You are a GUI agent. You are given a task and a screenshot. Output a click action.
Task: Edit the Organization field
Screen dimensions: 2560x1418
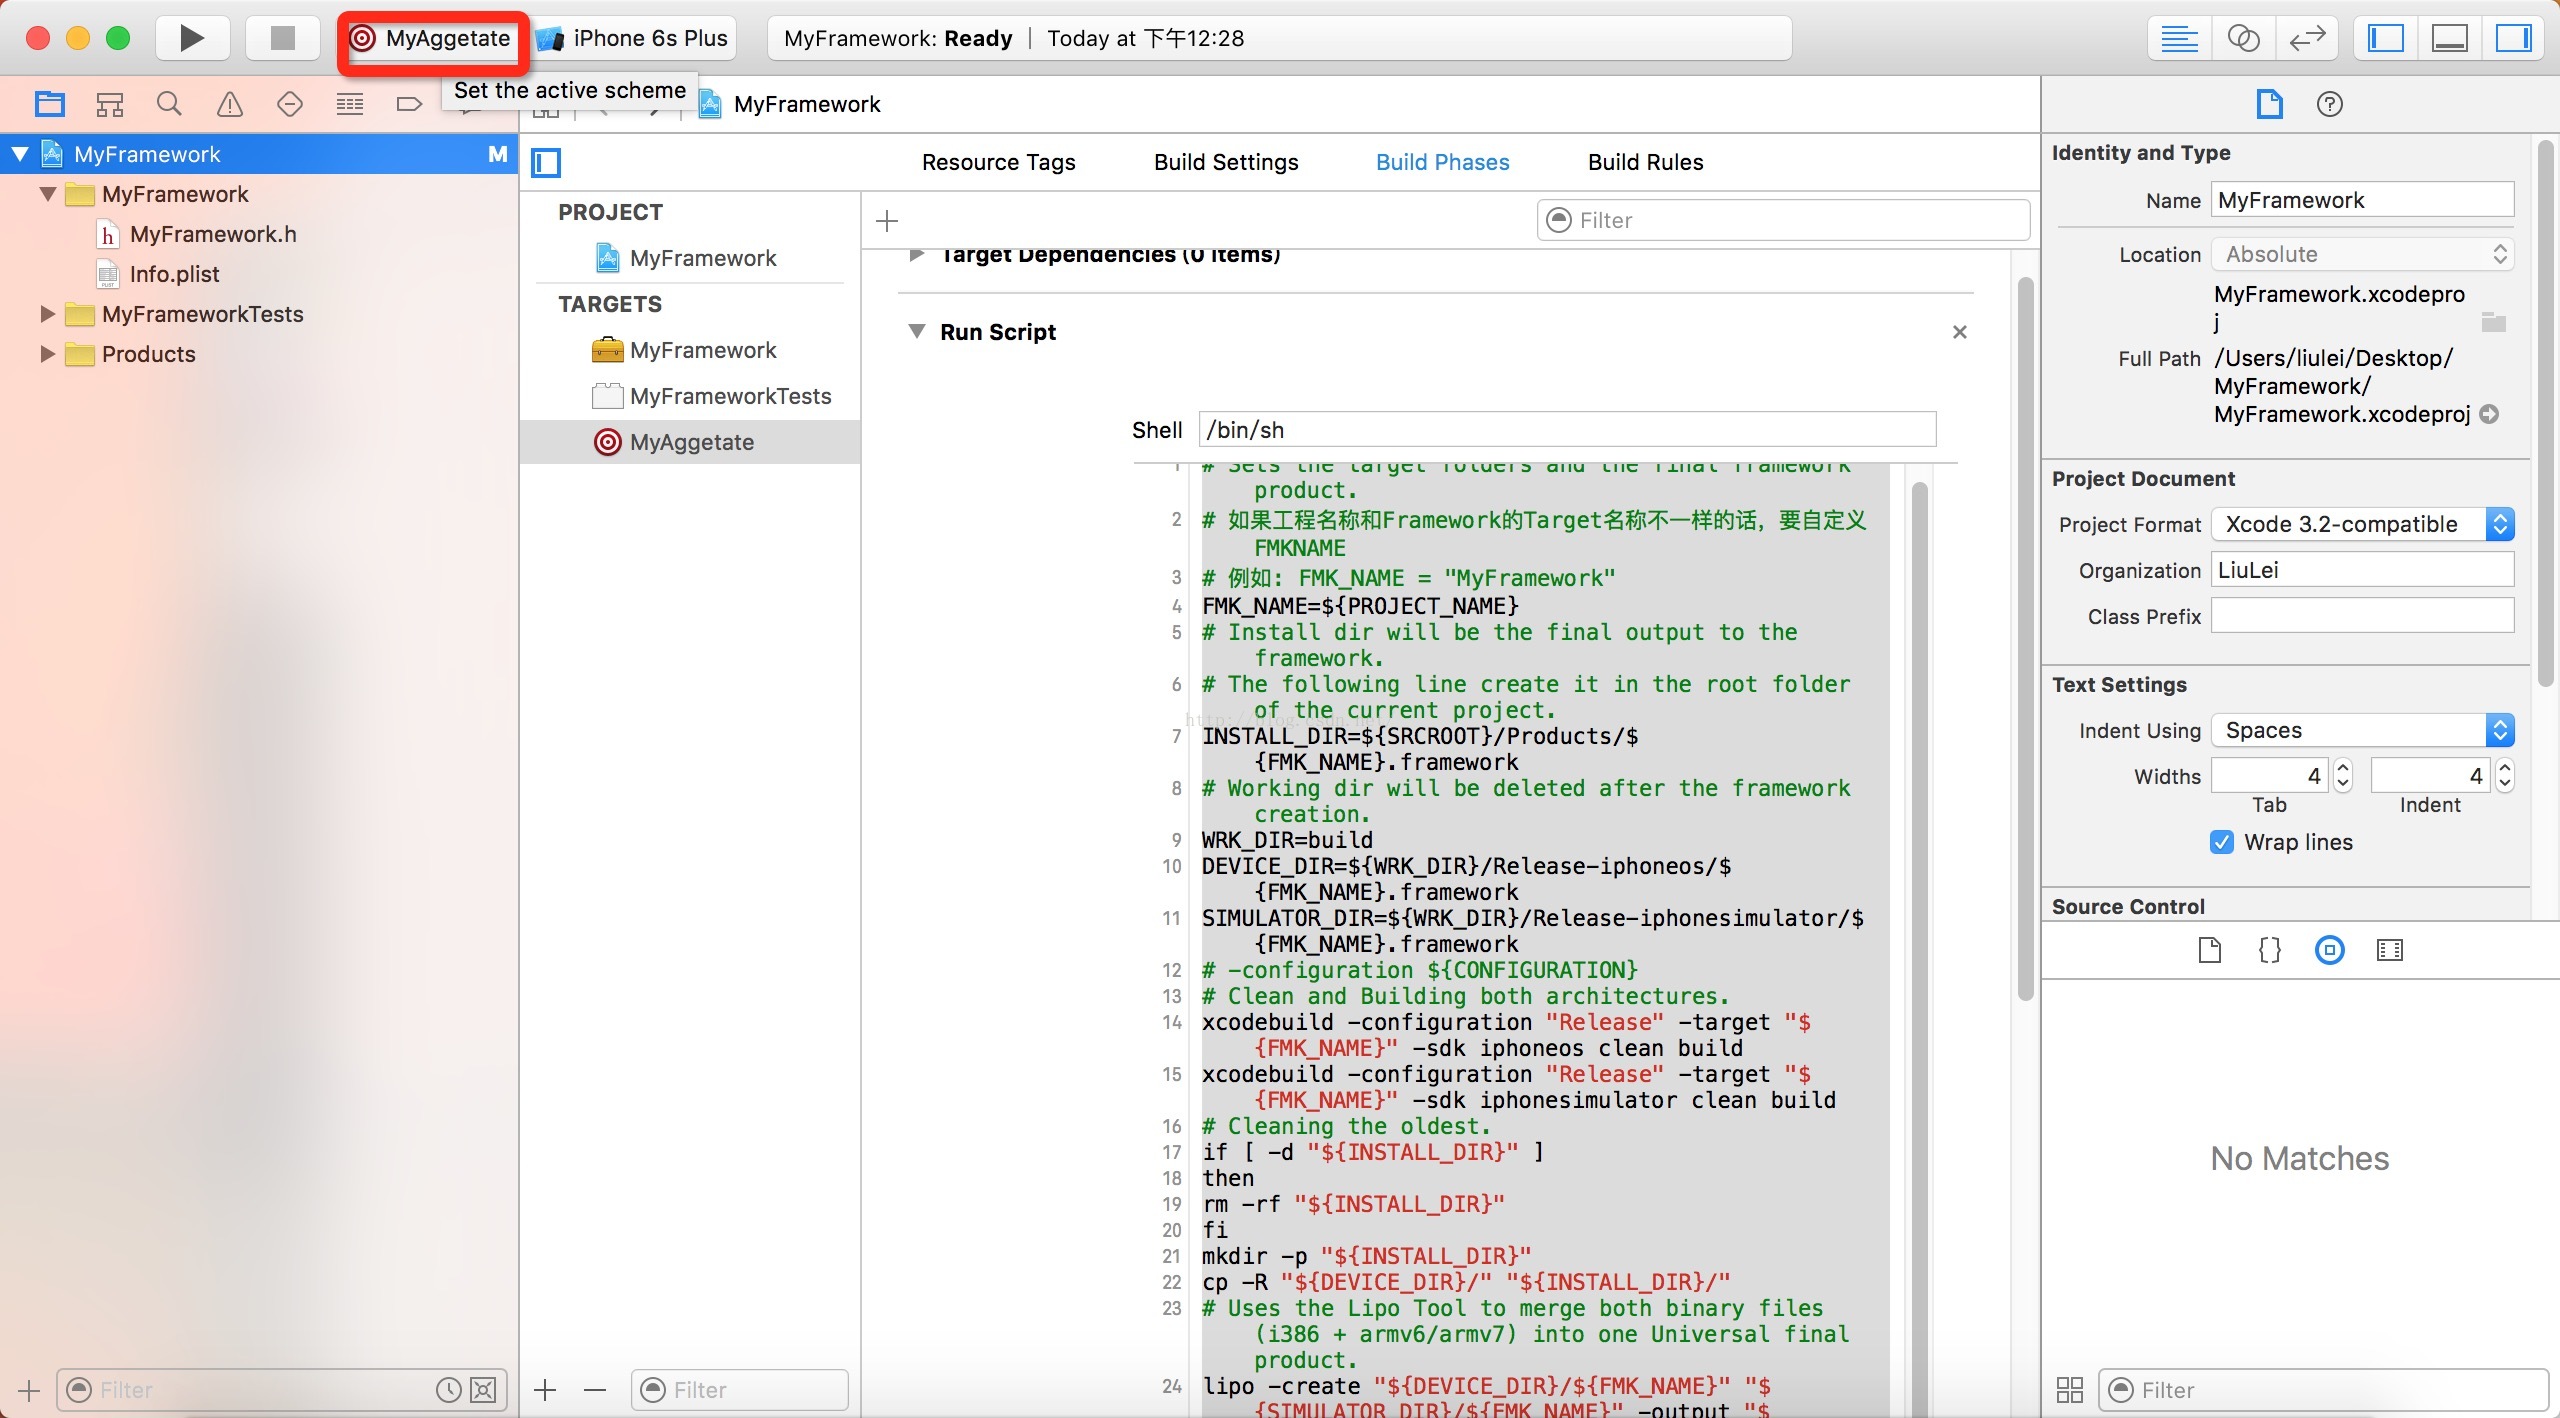click(2362, 570)
